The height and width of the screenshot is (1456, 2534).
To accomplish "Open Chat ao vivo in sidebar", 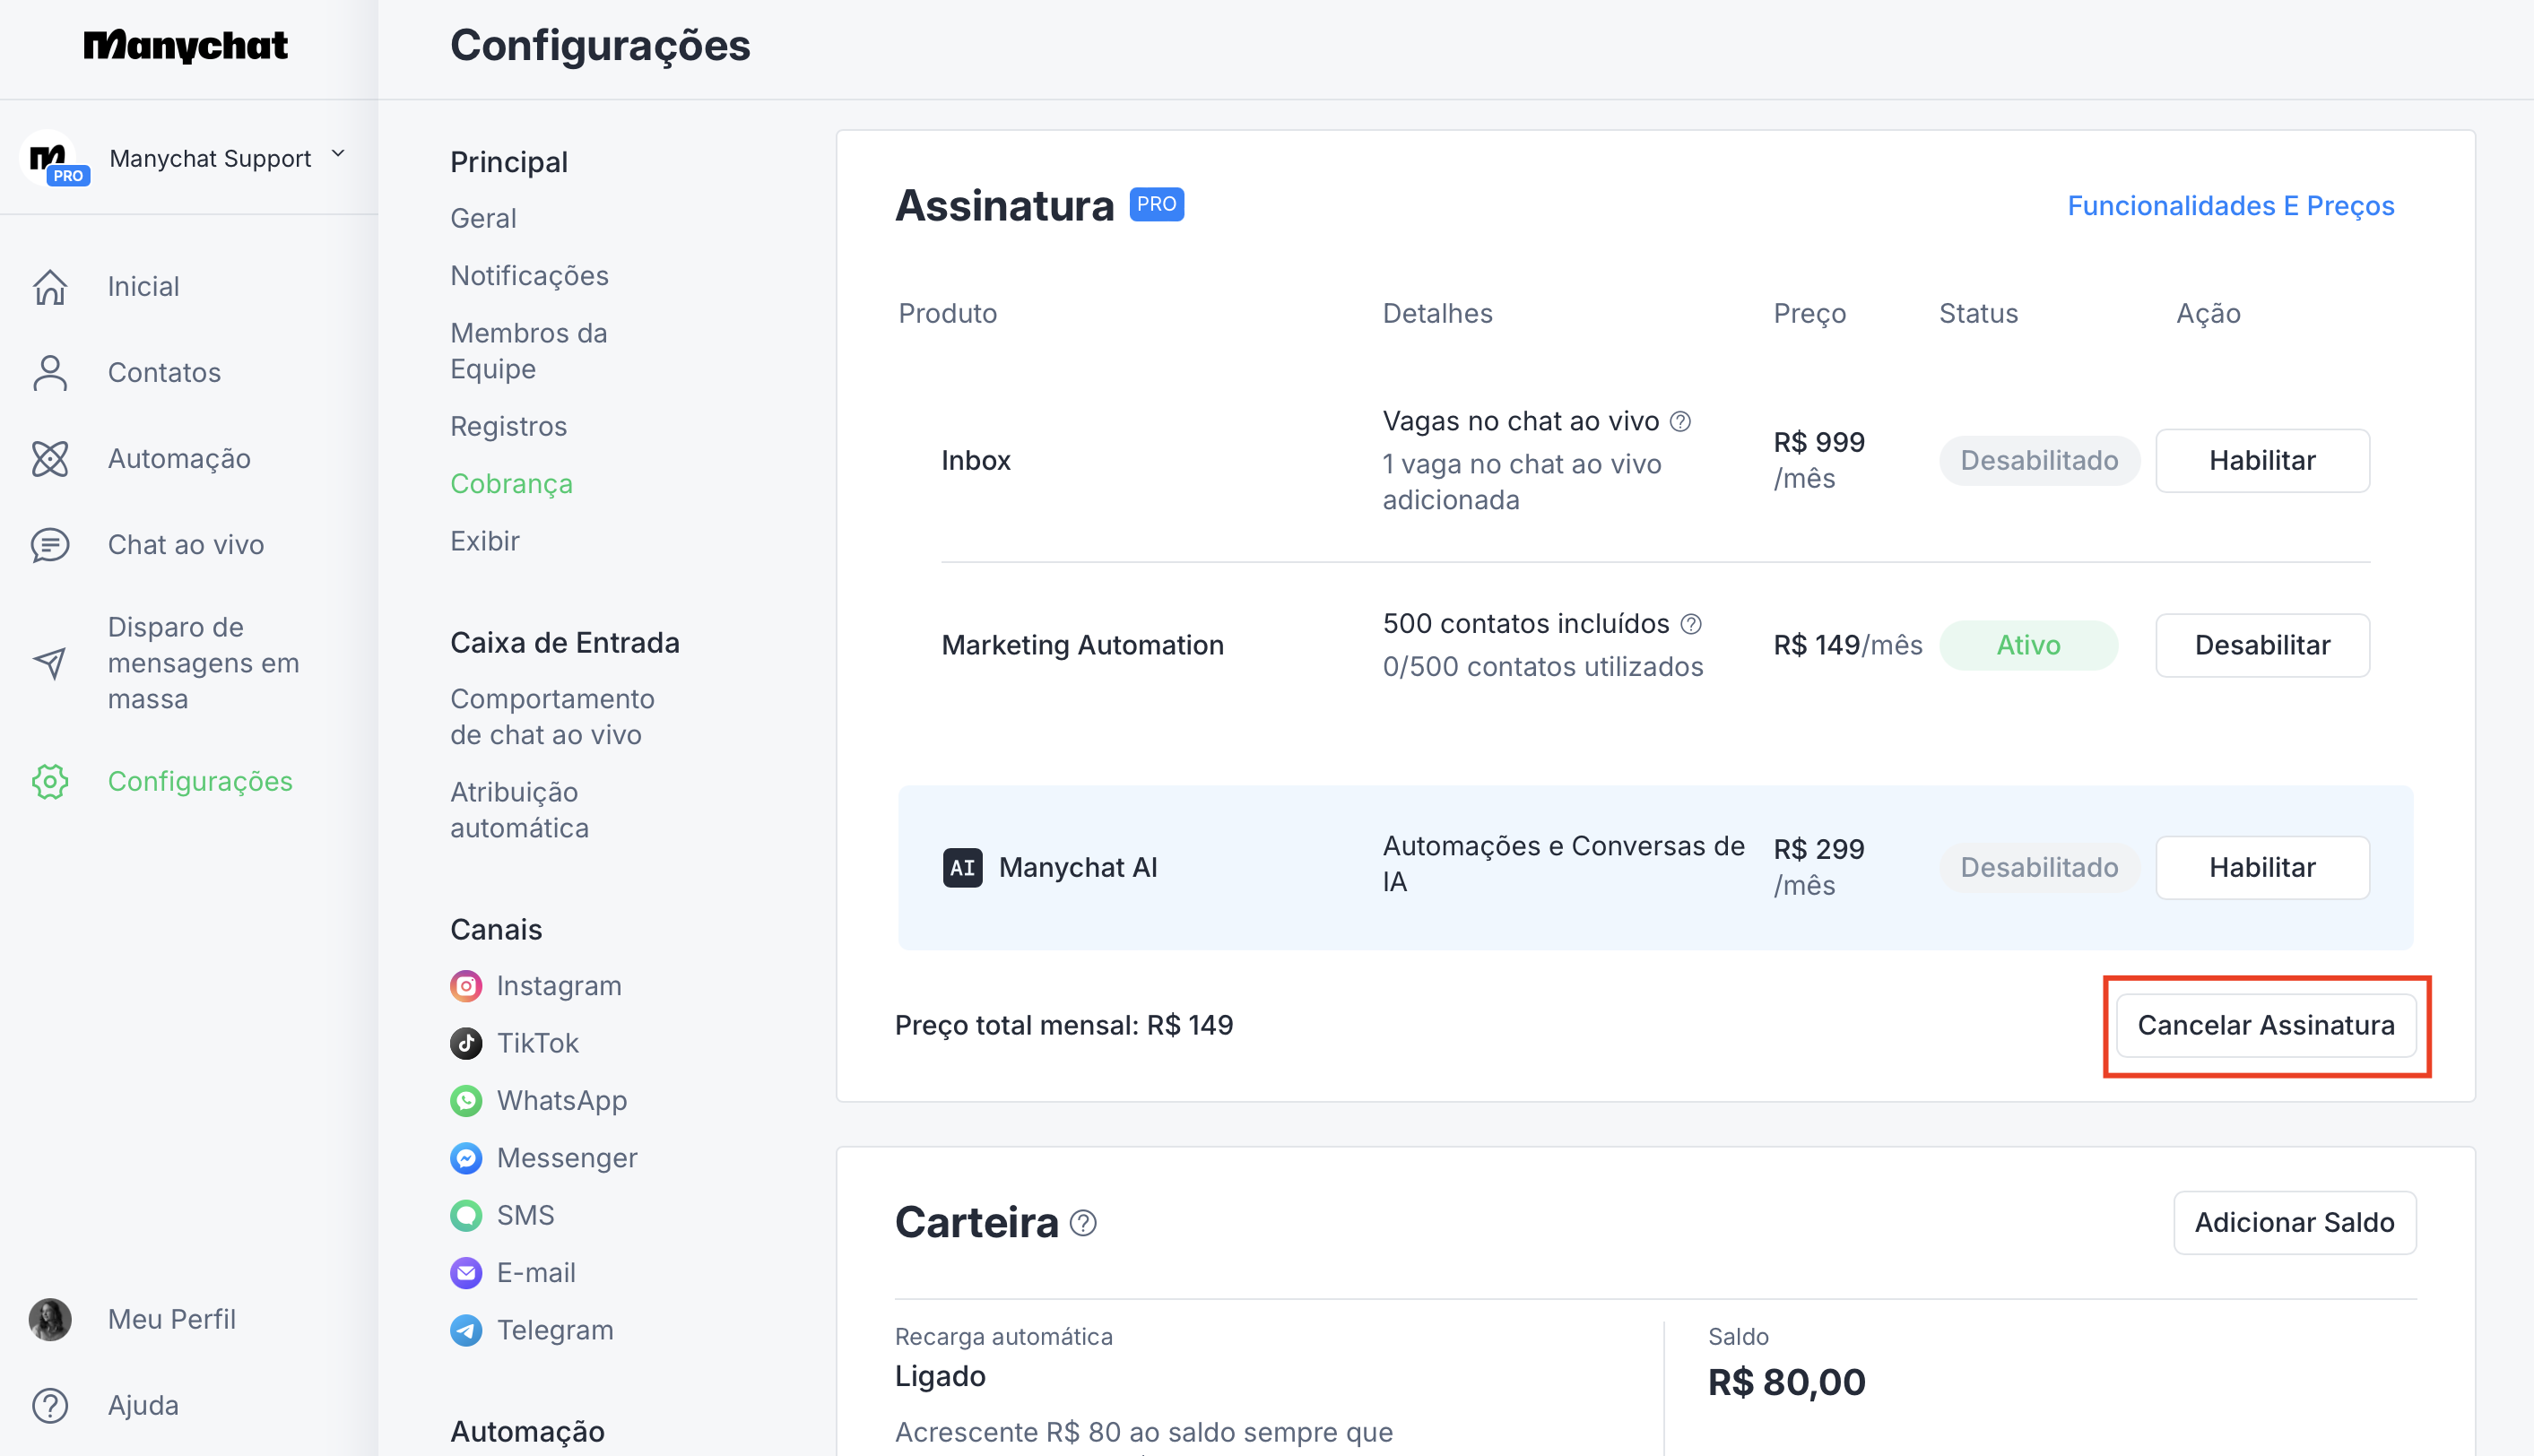I will point(186,545).
